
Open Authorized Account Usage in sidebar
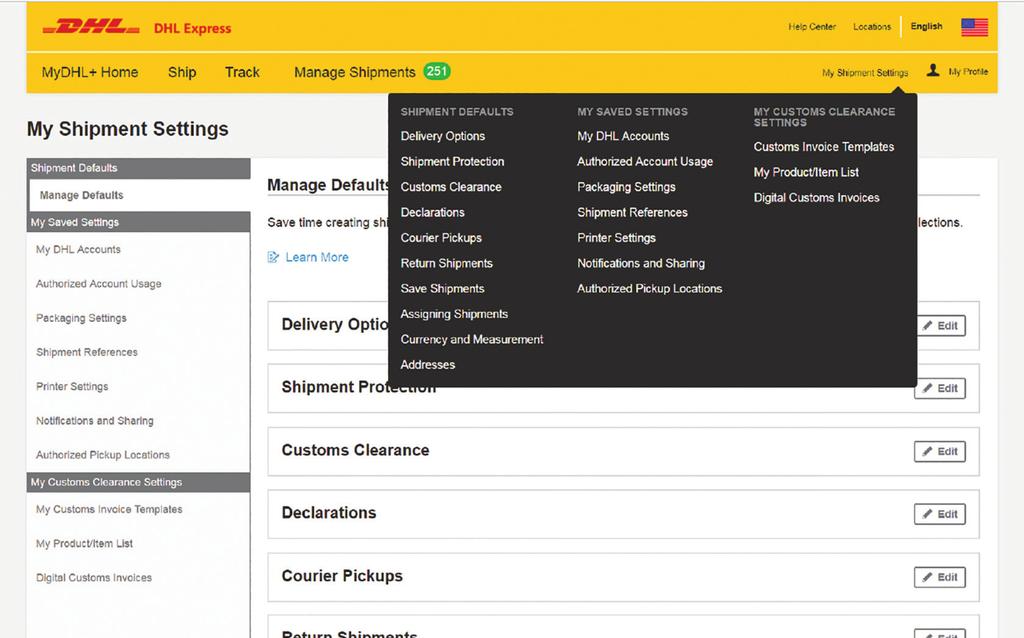click(99, 283)
